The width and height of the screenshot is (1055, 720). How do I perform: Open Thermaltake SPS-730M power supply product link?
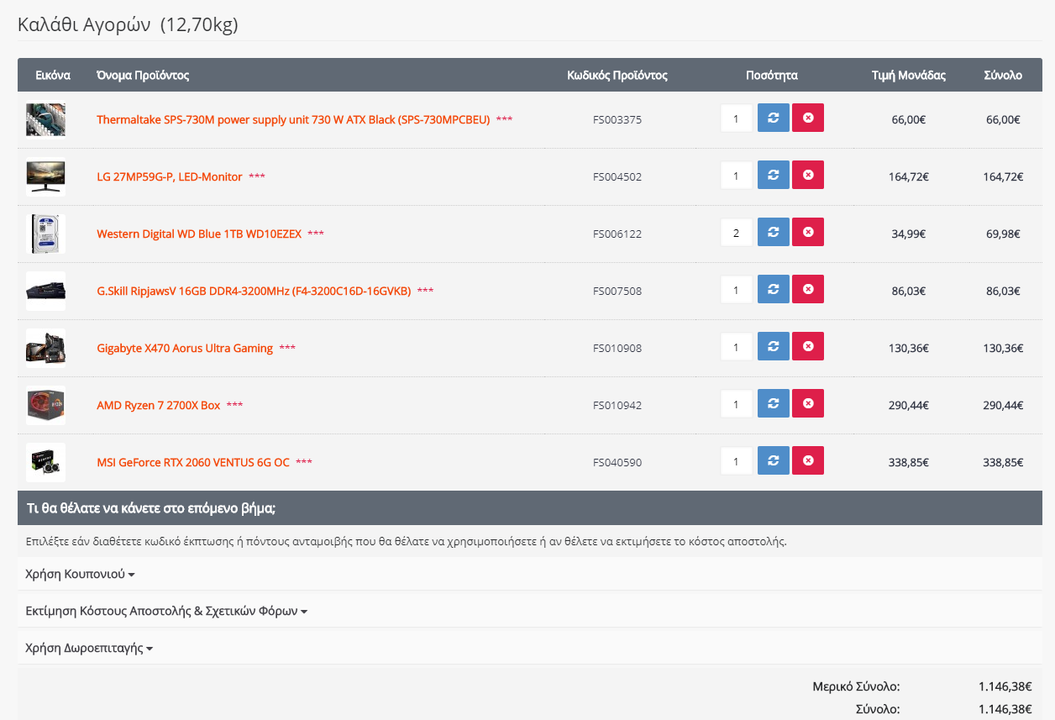(293, 120)
